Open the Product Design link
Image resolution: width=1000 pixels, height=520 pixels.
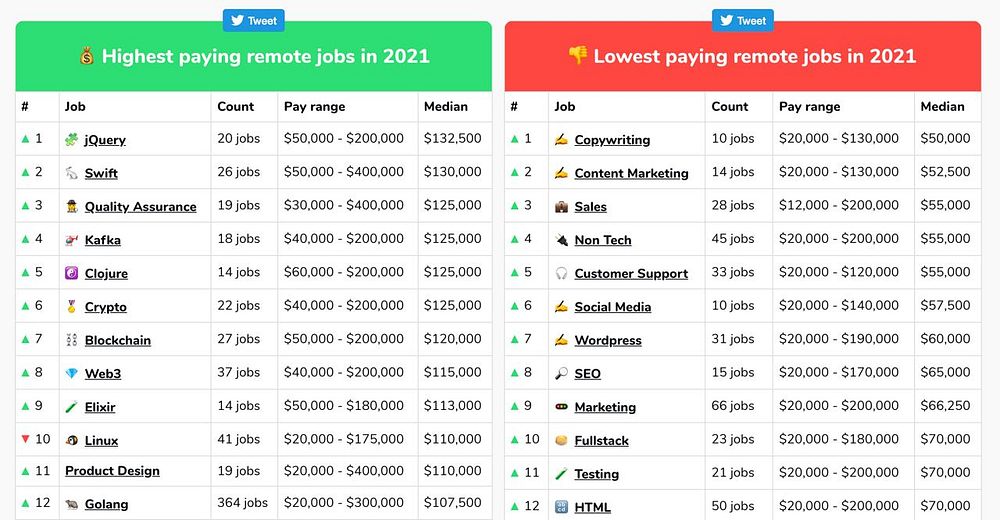pos(112,471)
